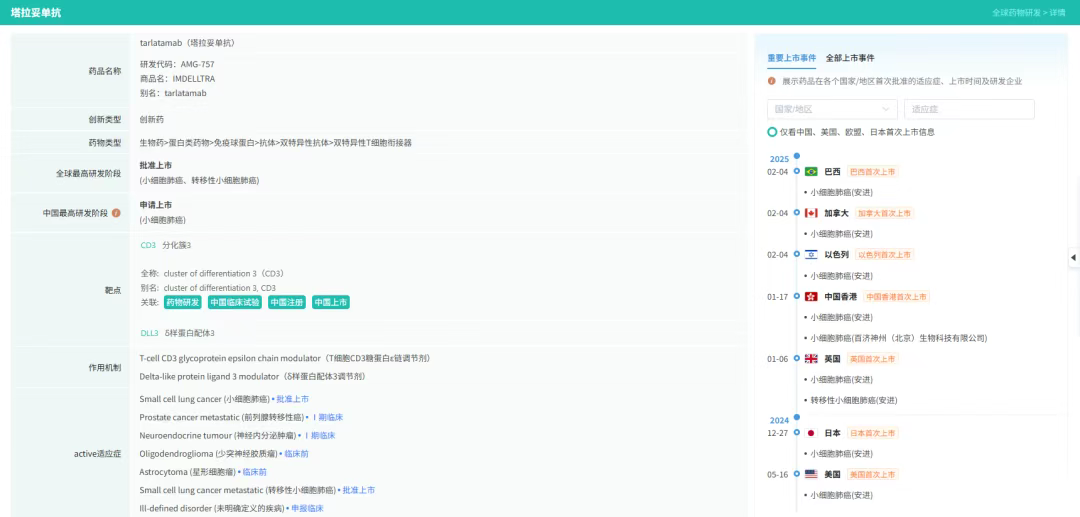Image resolution: width=1080 pixels, height=517 pixels.
Task: Click the side panel collapse arrow
Action: (1073, 257)
